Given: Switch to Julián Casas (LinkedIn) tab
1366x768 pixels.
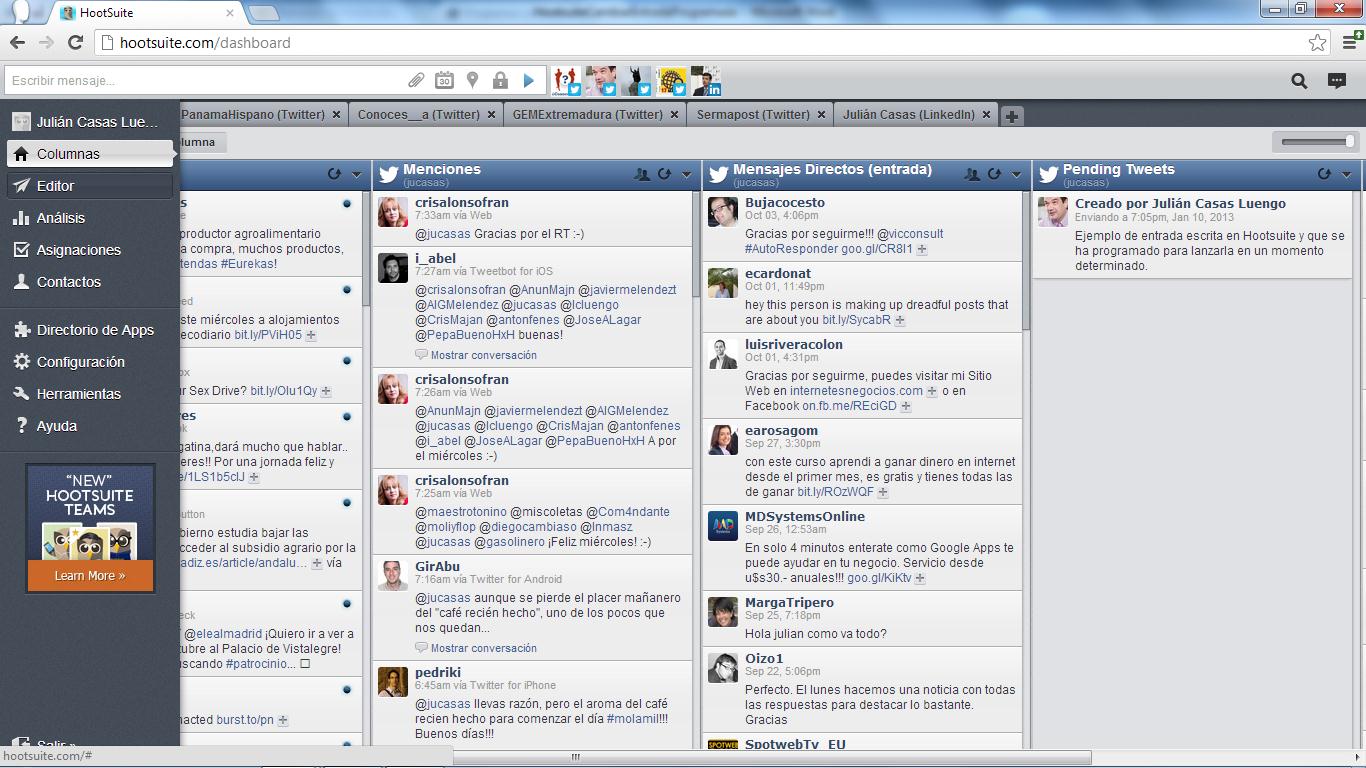Looking at the screenshot, I should click(909, 114).
